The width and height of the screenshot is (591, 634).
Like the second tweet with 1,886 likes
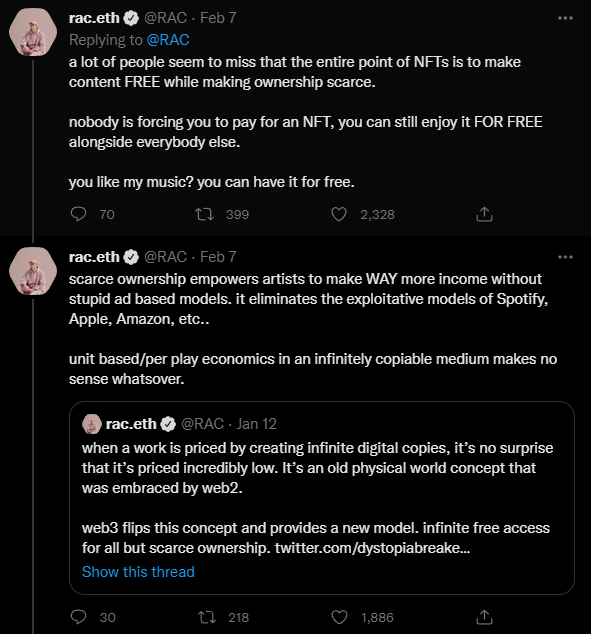(x=339, y=617)
